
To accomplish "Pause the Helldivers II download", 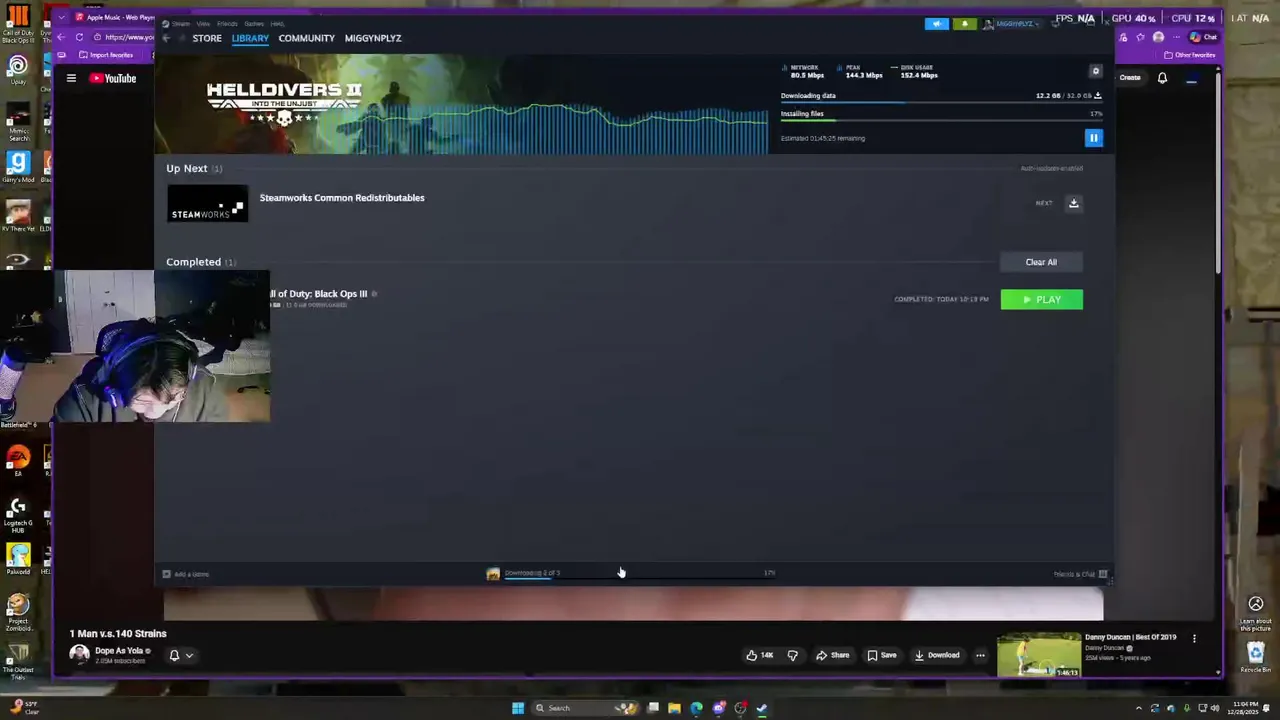I will (x=1093, y=138).
